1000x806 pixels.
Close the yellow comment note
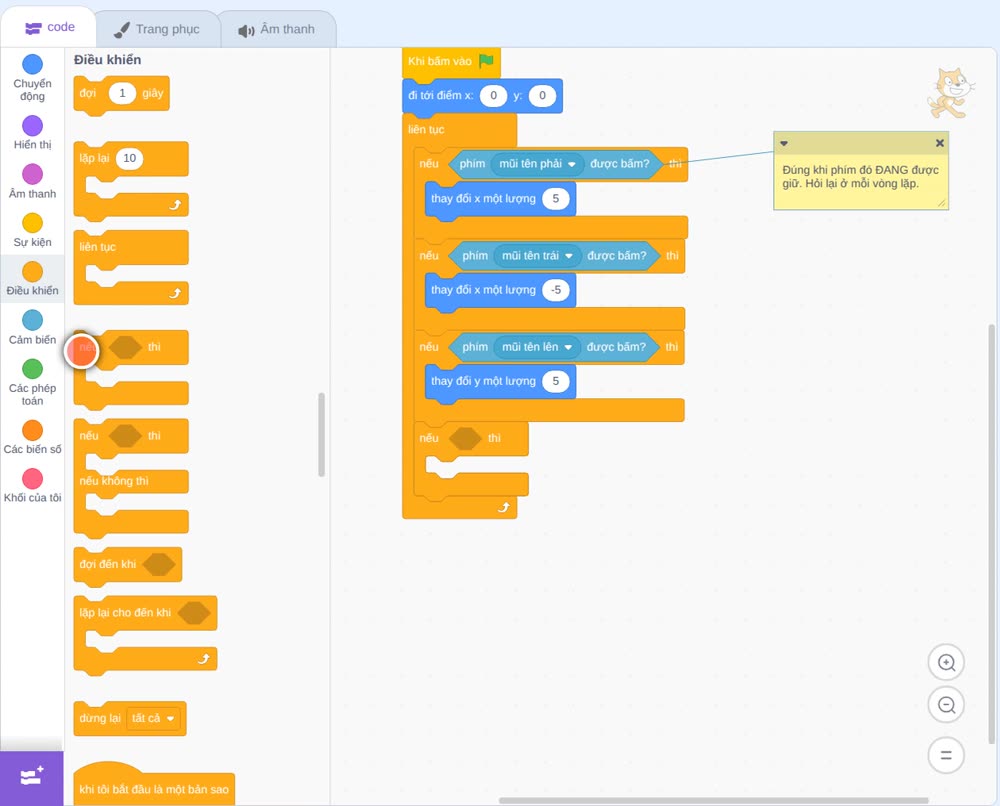(x=939, y=143)
